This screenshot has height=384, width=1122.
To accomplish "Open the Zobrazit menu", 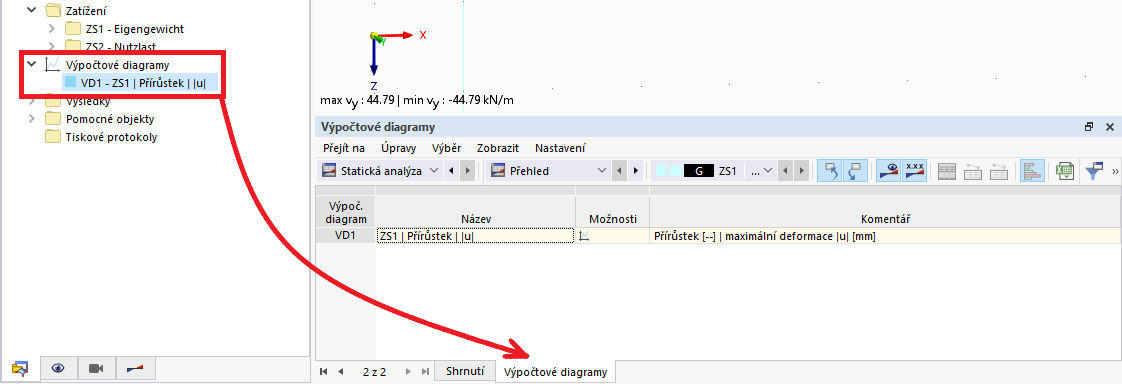I will click(x=497, y=148).
